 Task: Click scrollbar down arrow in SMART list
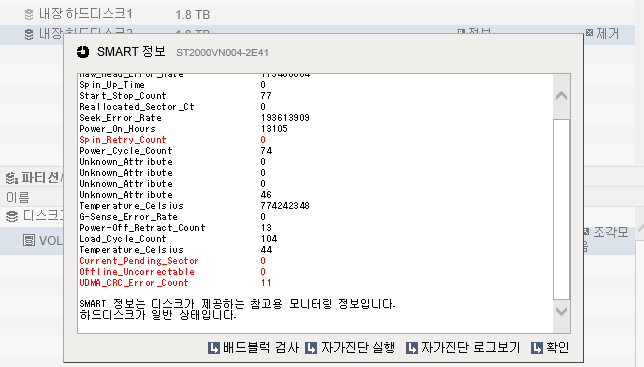[x=561, y=311]
